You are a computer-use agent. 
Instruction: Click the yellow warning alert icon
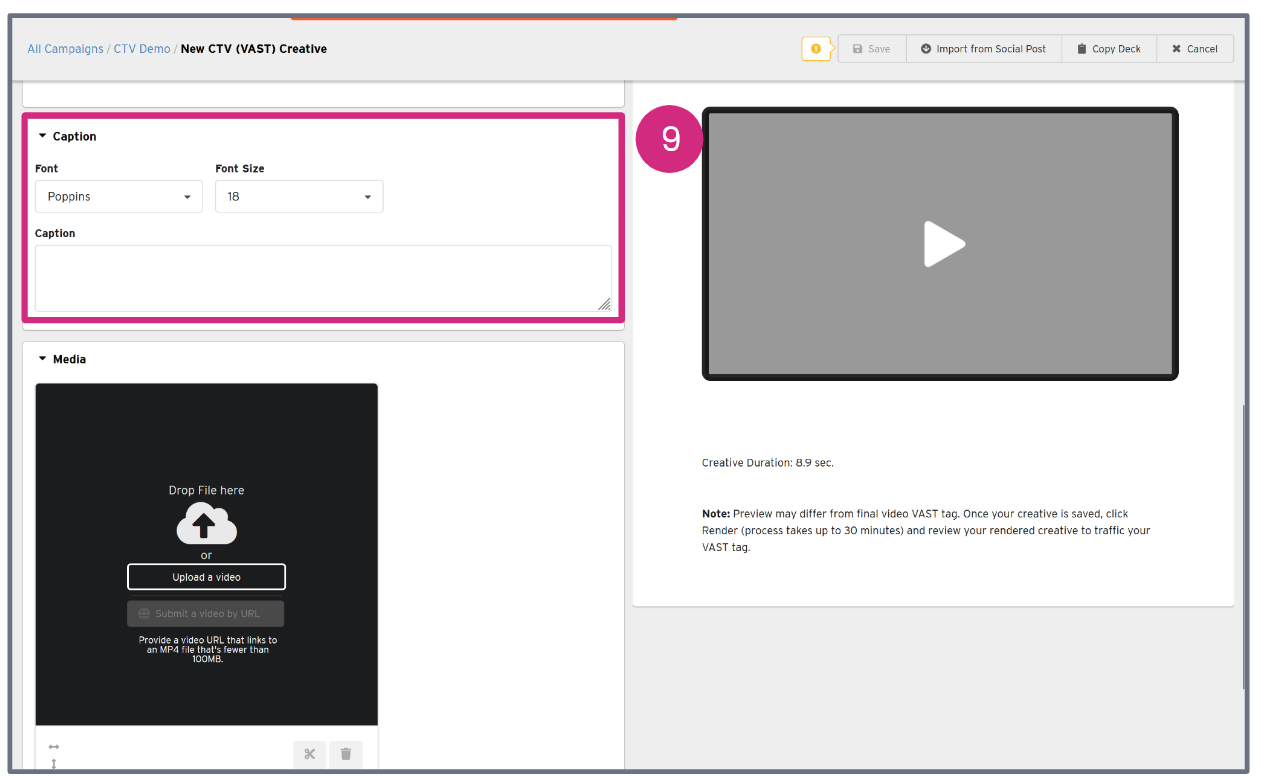tap(816, 49)
